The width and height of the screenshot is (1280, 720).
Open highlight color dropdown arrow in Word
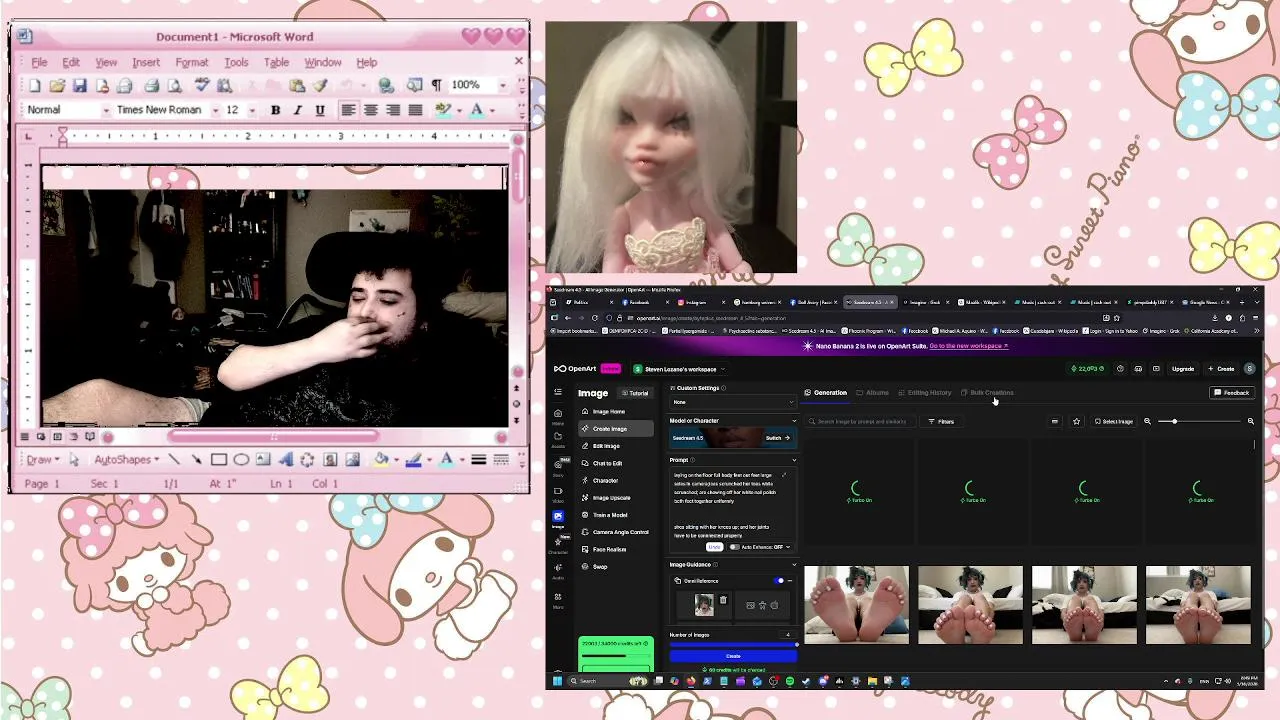[457, 110]
